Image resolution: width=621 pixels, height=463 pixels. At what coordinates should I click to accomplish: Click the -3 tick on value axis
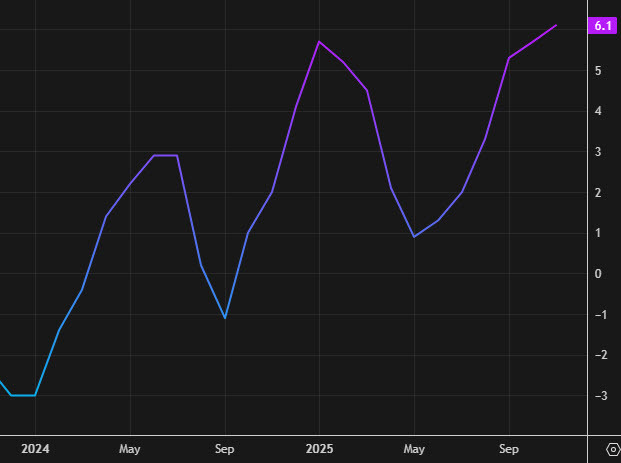tap(596, 396)
